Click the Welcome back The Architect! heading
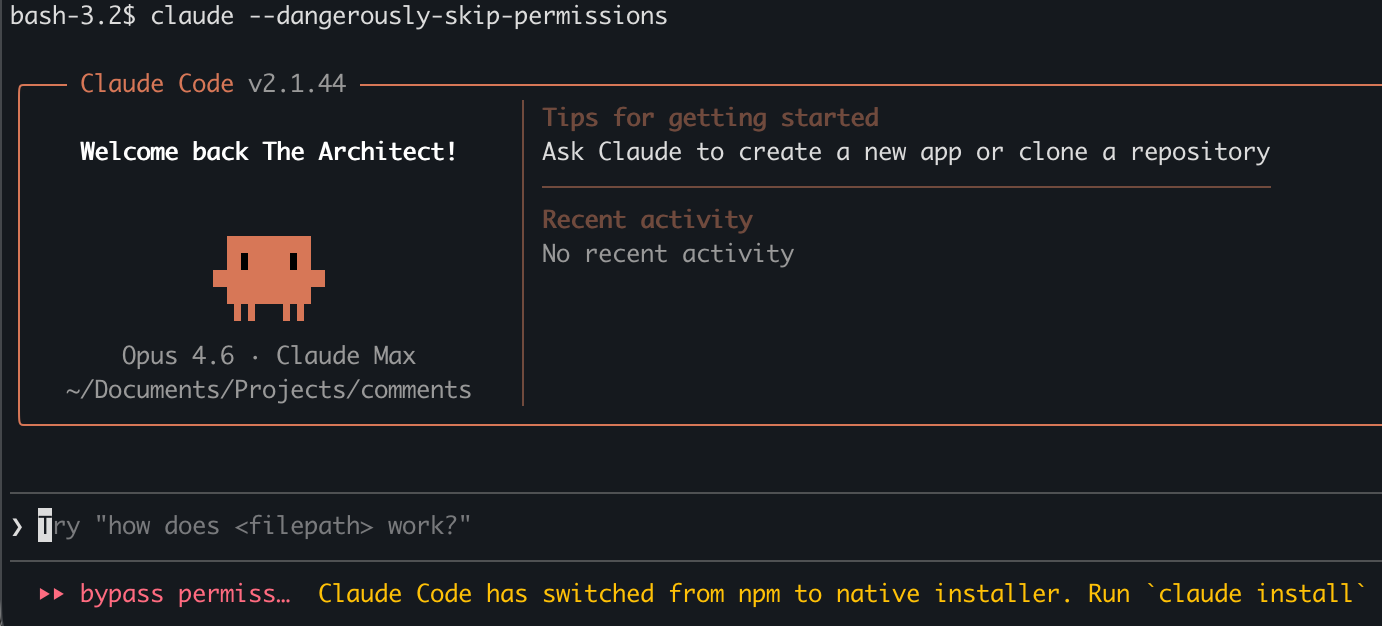The width and height of the screenshot is (1382, 626). point(268,152)
